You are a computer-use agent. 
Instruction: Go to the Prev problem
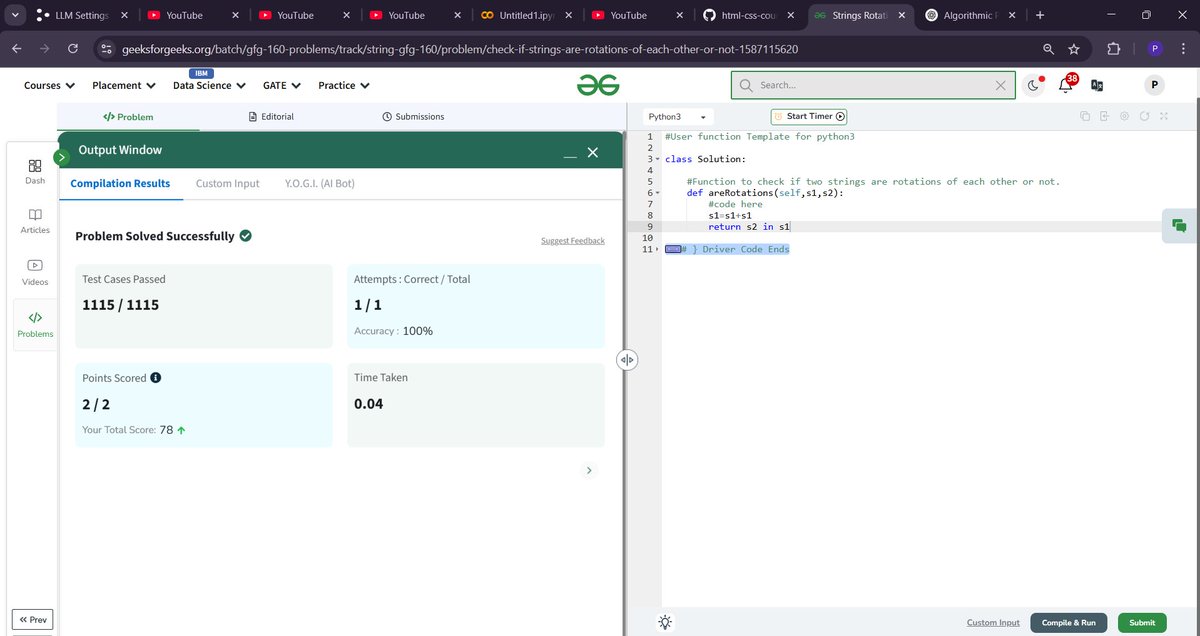pos(33,620)
